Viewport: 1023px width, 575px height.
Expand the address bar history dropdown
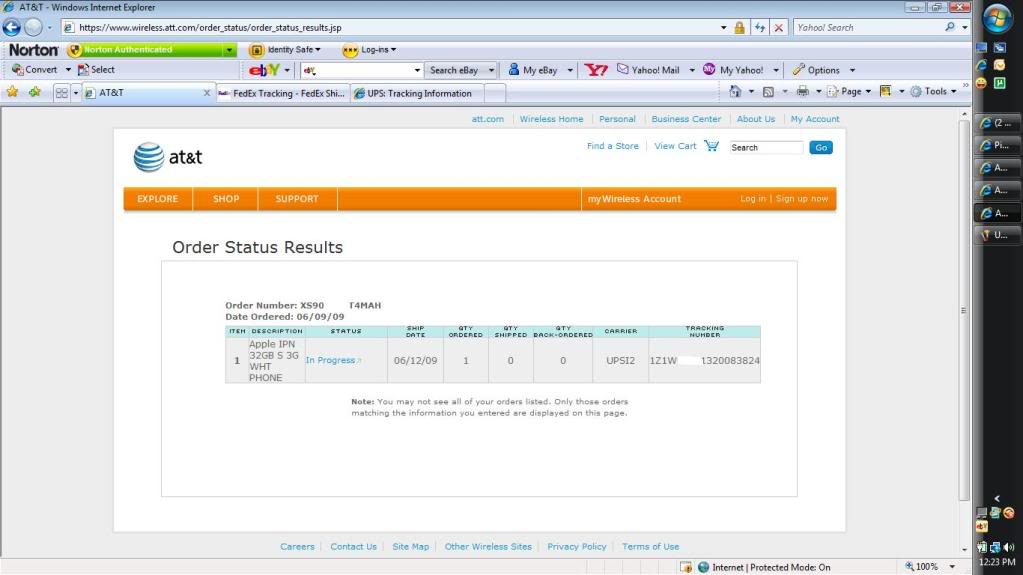pos(723,27)
